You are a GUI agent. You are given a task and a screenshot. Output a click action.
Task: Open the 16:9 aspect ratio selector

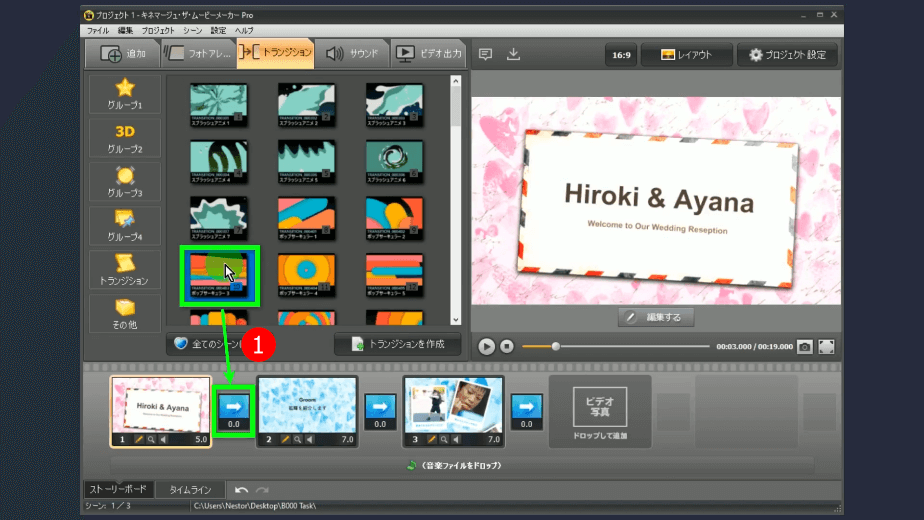click(x=619, y=54)
